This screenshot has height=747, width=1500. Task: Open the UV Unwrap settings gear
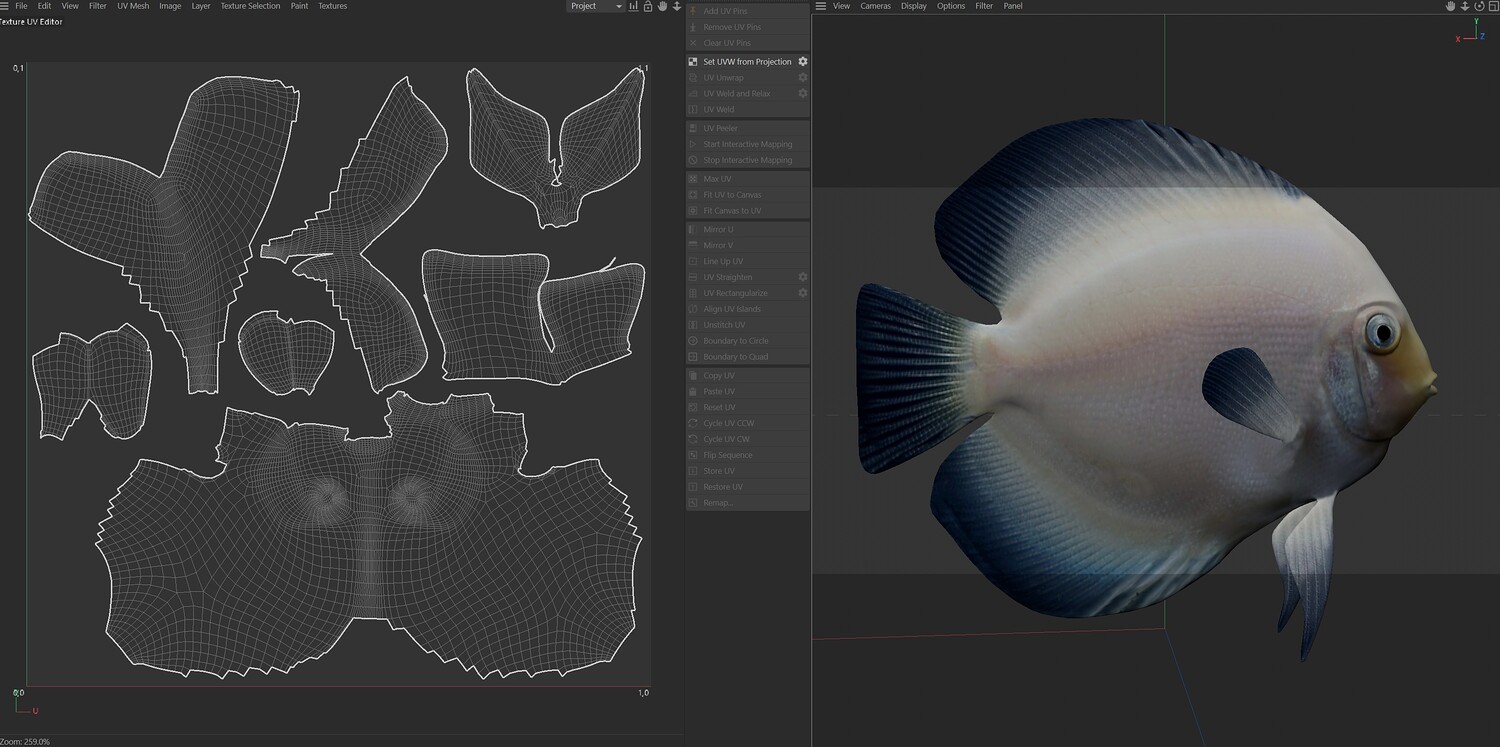802,78
